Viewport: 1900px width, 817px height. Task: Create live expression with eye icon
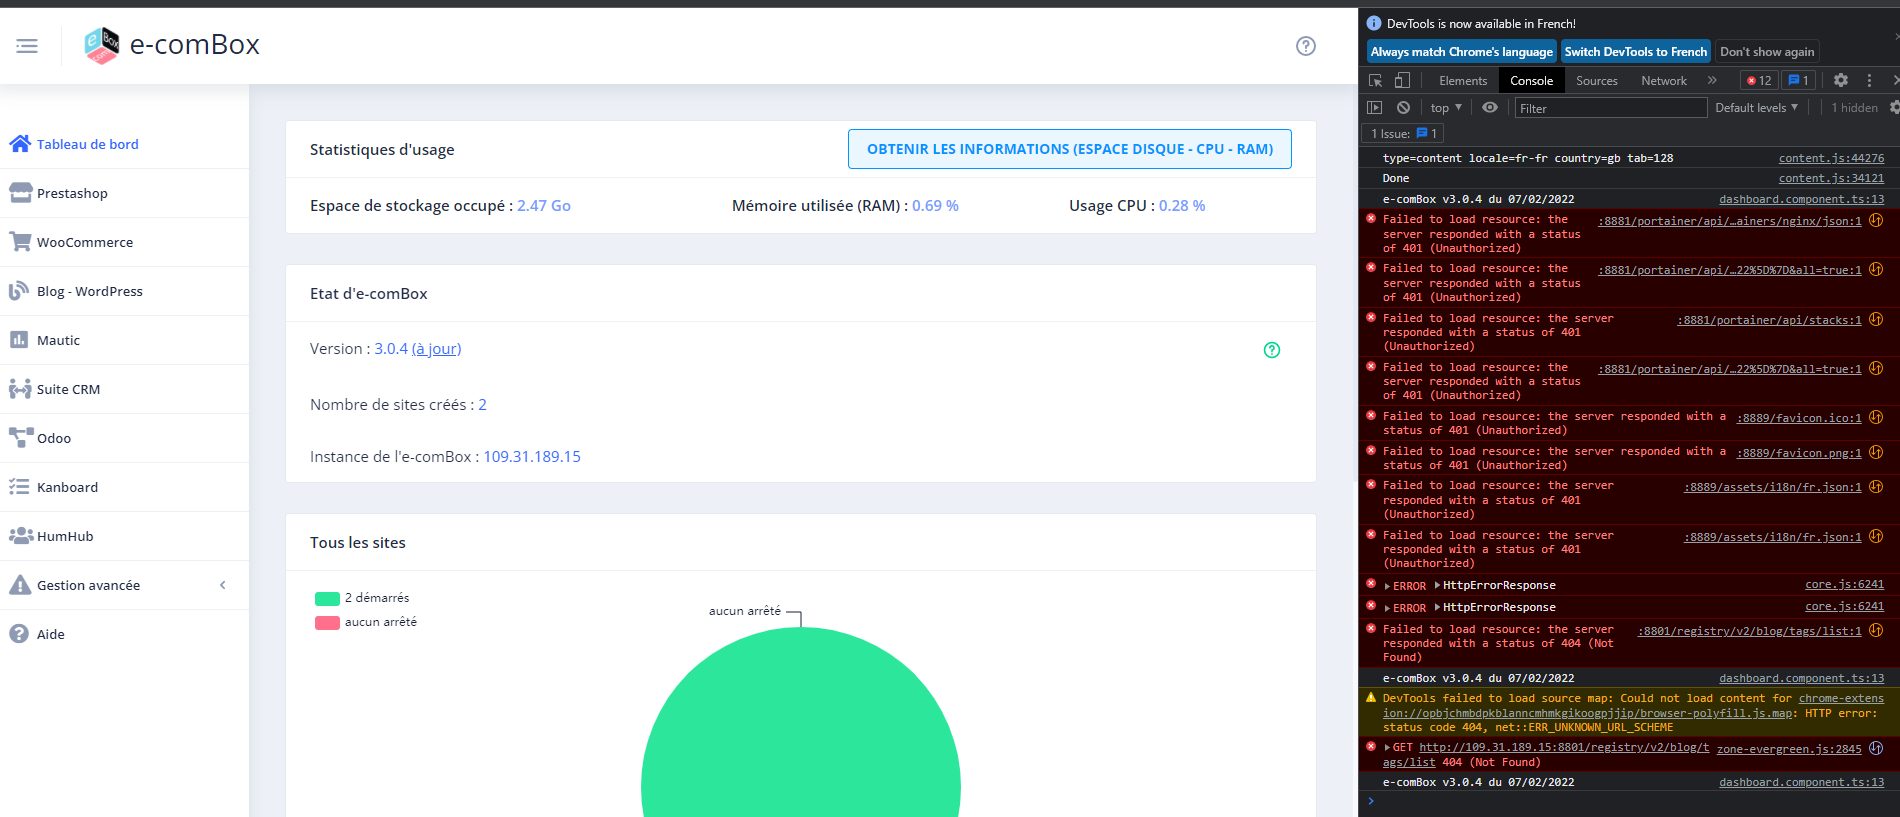(x=1490, y=107)
